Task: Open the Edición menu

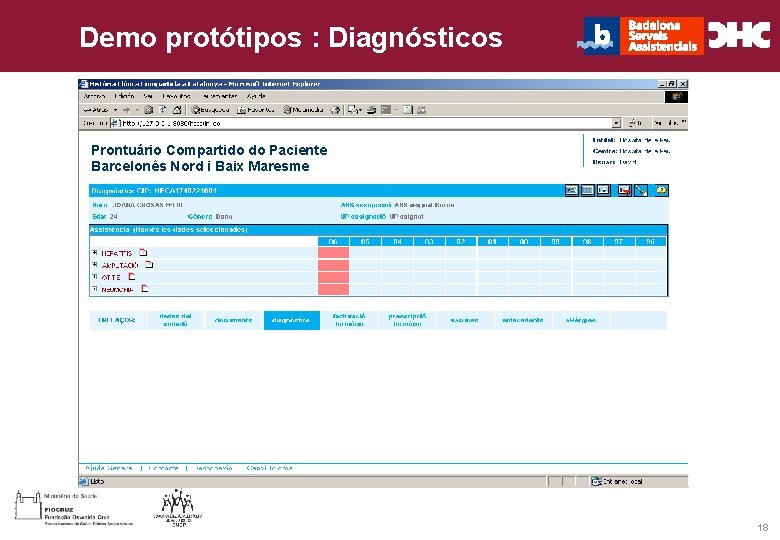Action: coord(124,96)
